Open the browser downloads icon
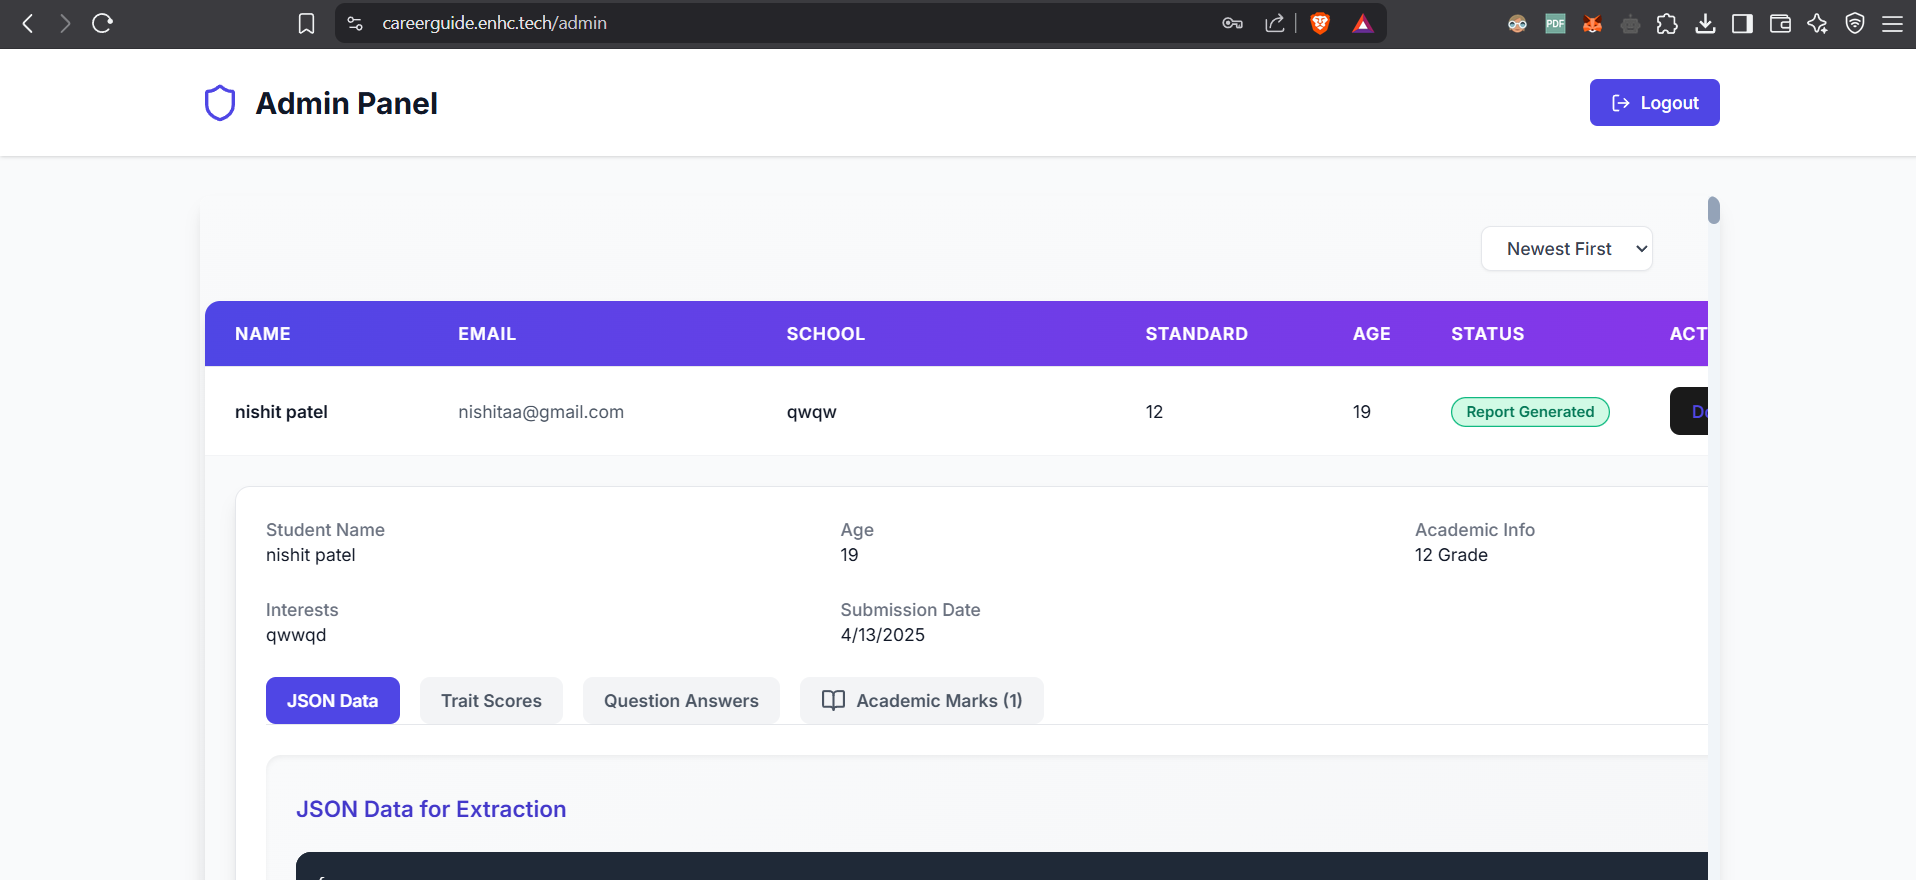 click(1705, 24)
